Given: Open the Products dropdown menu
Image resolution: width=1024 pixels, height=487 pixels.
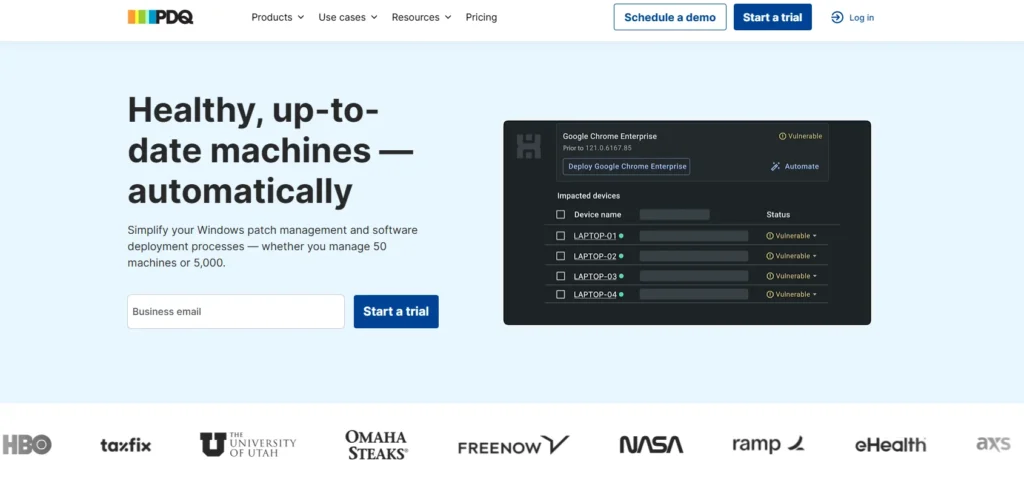Looking at the screenshot, I should click(278, 18).
